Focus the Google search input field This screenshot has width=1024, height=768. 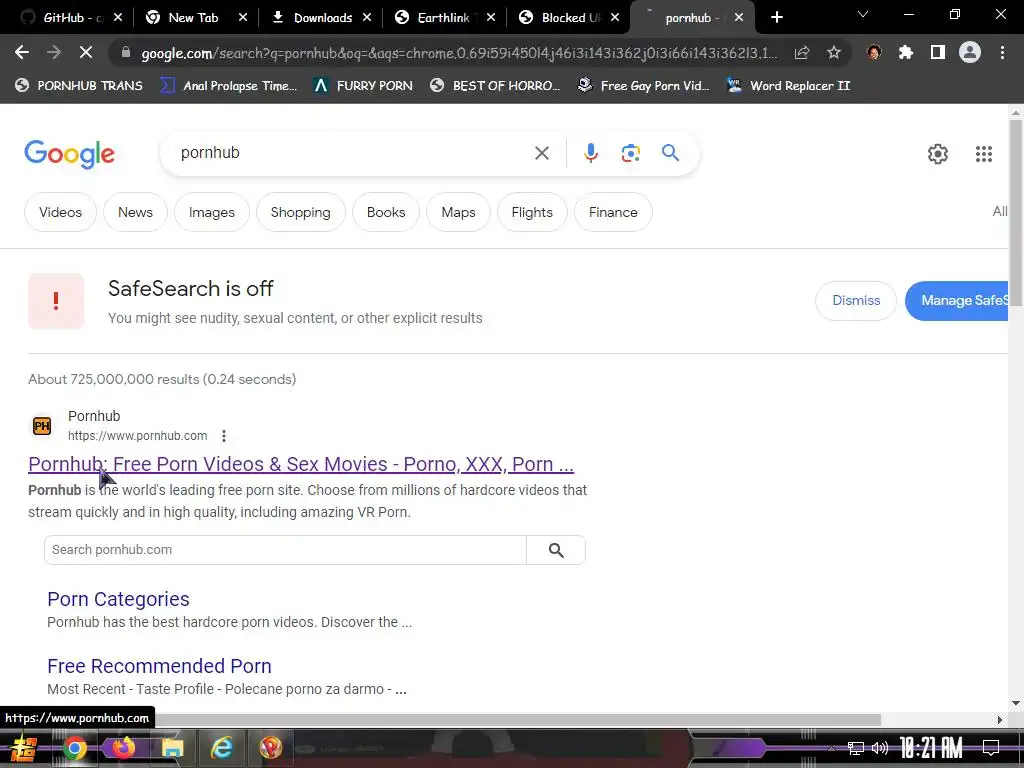pyautogui.click(x=353, y=153)
